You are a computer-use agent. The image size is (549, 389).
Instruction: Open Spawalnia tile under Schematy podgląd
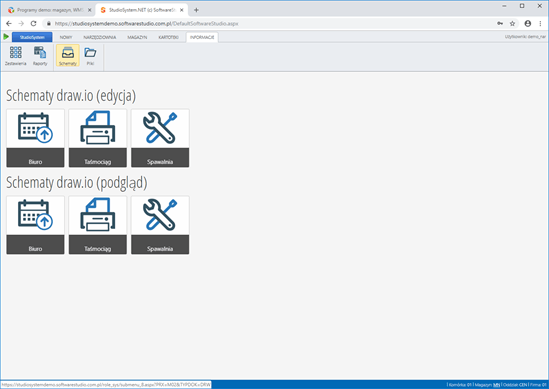click(160, 225)
